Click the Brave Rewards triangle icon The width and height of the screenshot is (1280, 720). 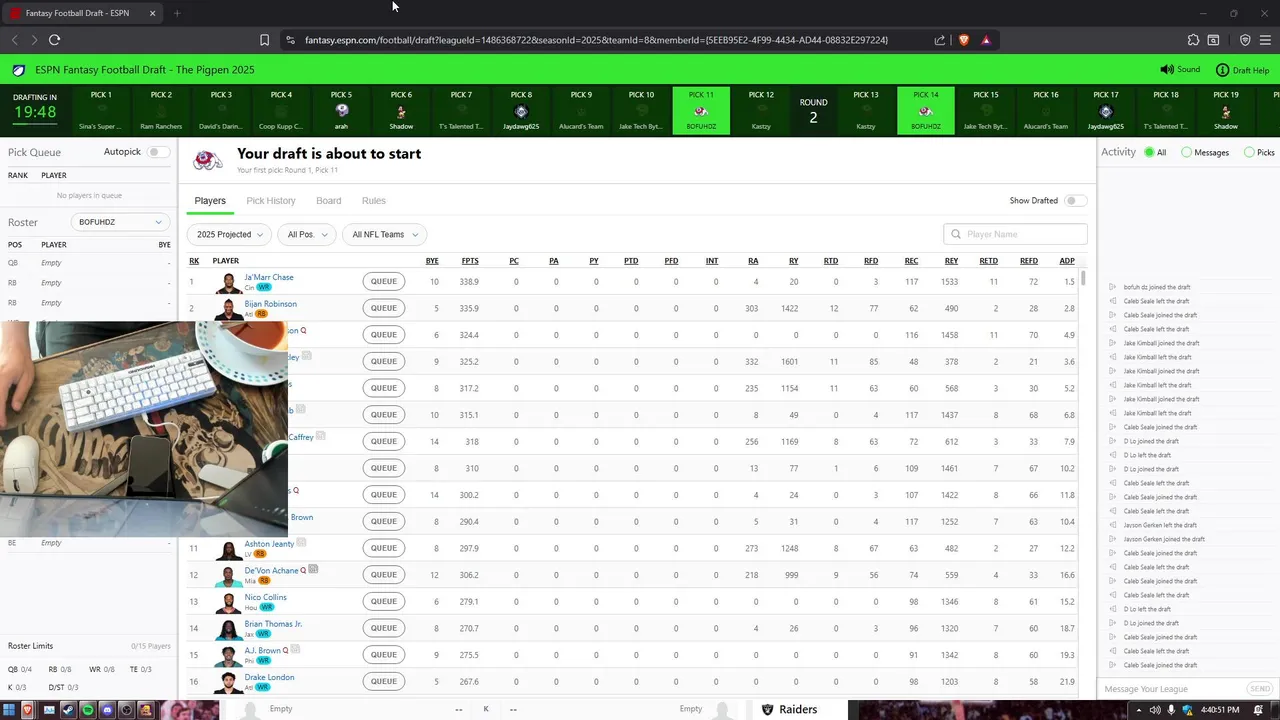pyautogui.click(x=986, y=40)
